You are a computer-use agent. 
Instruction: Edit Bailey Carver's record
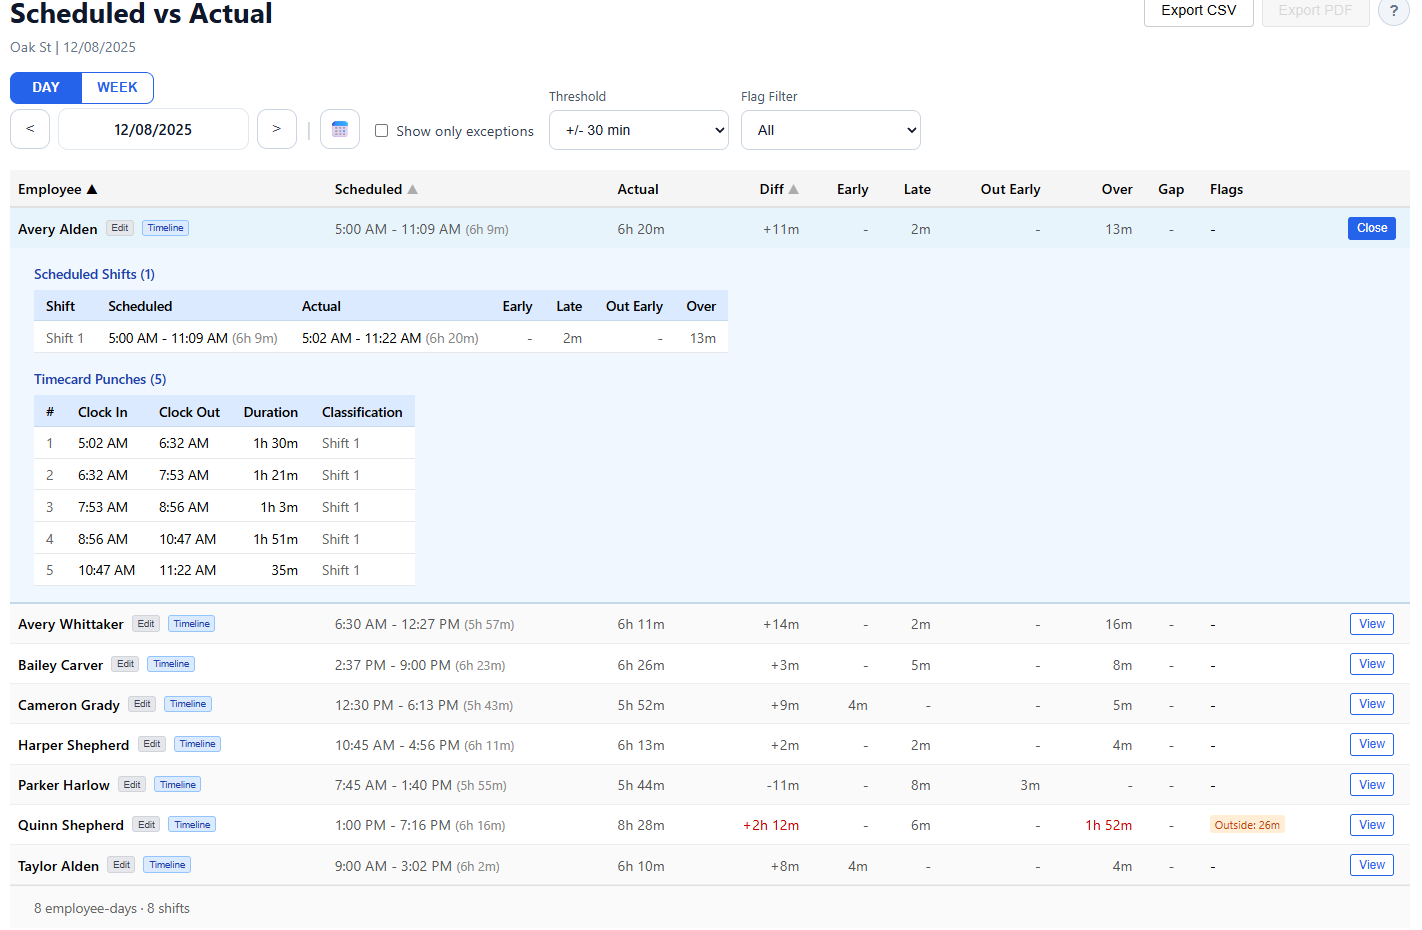pos(125,664)
